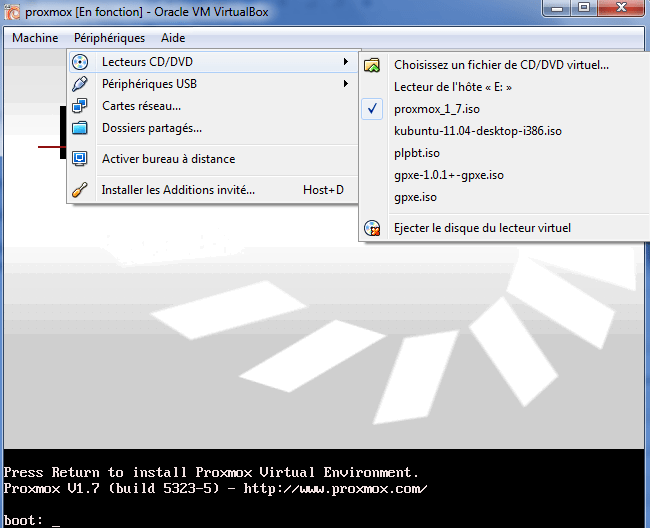The image size is (650, 528).
Task: Open Cartes réseau... settings
Action: [x=213, y=106]
